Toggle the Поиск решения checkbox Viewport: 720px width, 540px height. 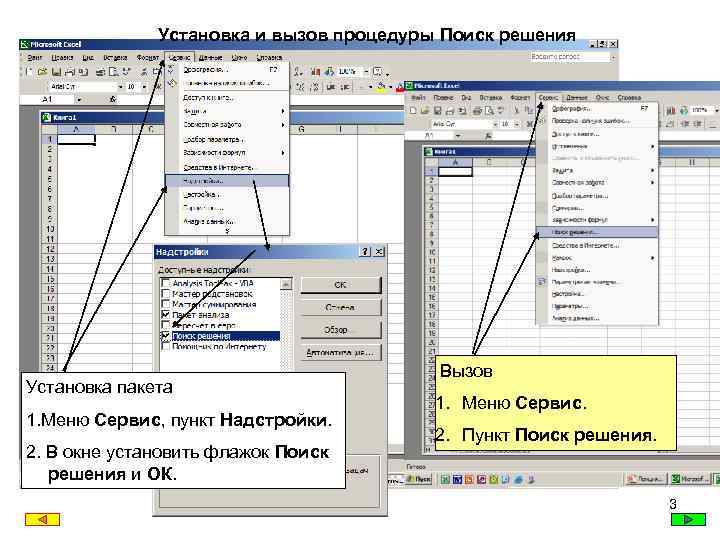pyautogui.click(x=166, y=336)
